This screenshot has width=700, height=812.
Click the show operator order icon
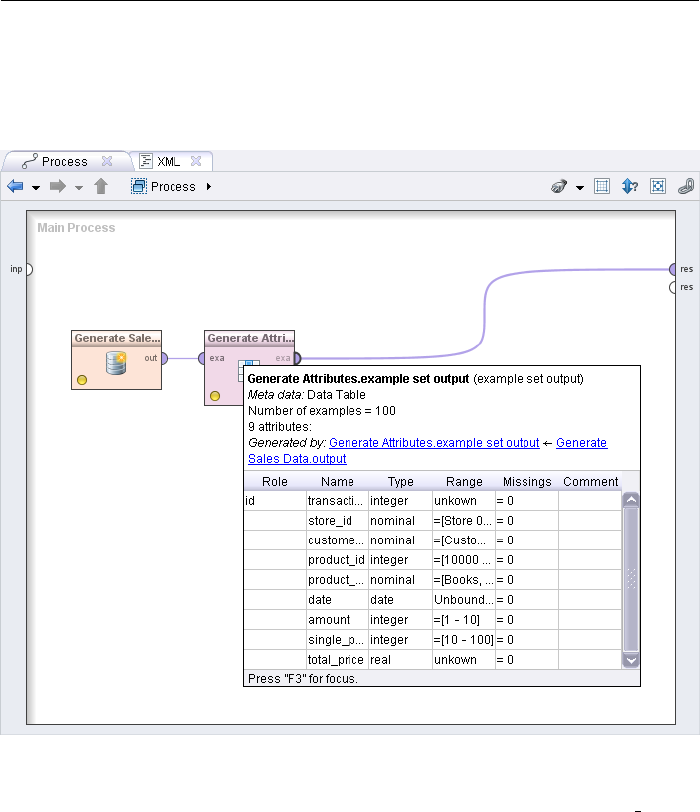click(x=630, y=186)
